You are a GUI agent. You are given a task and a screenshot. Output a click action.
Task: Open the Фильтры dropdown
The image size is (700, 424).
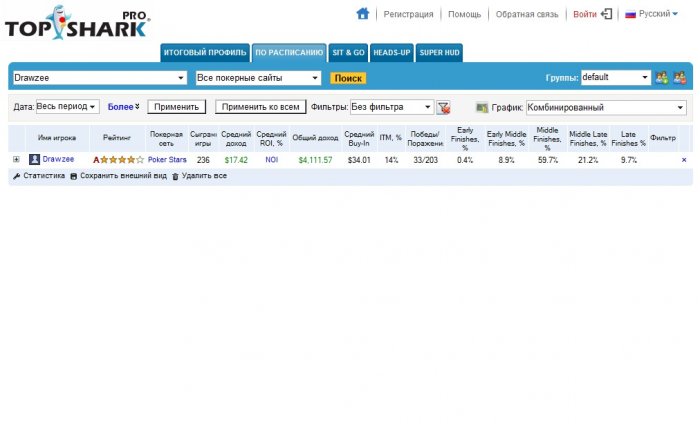pyautogui.click(x=392, y=107)
